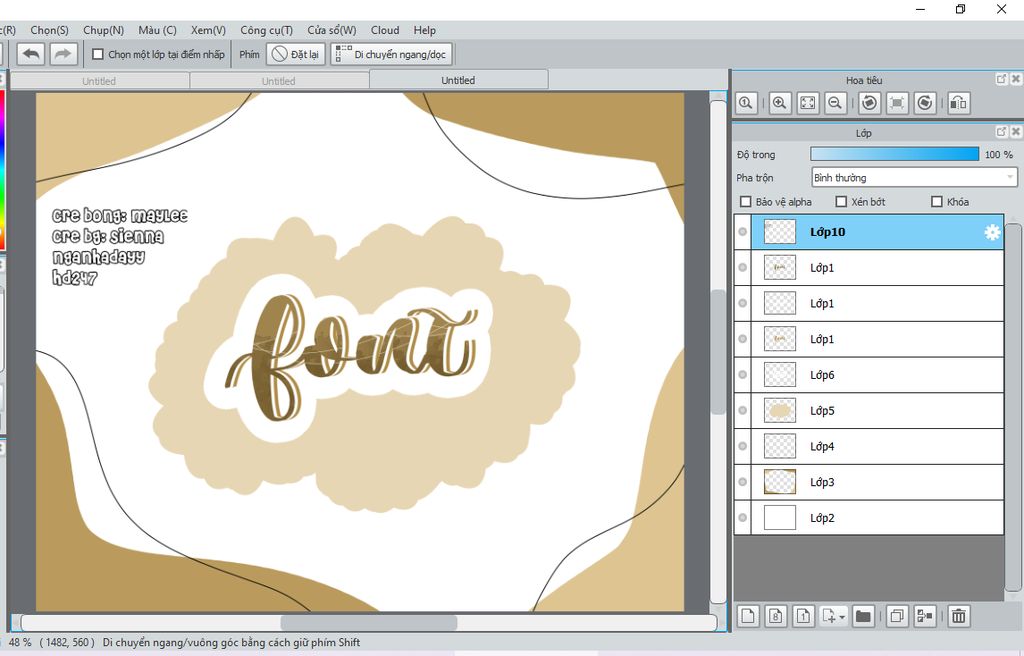Select the Lớp3 layer thumbnail
1024x656 pixels.
(x=780, y=482)
